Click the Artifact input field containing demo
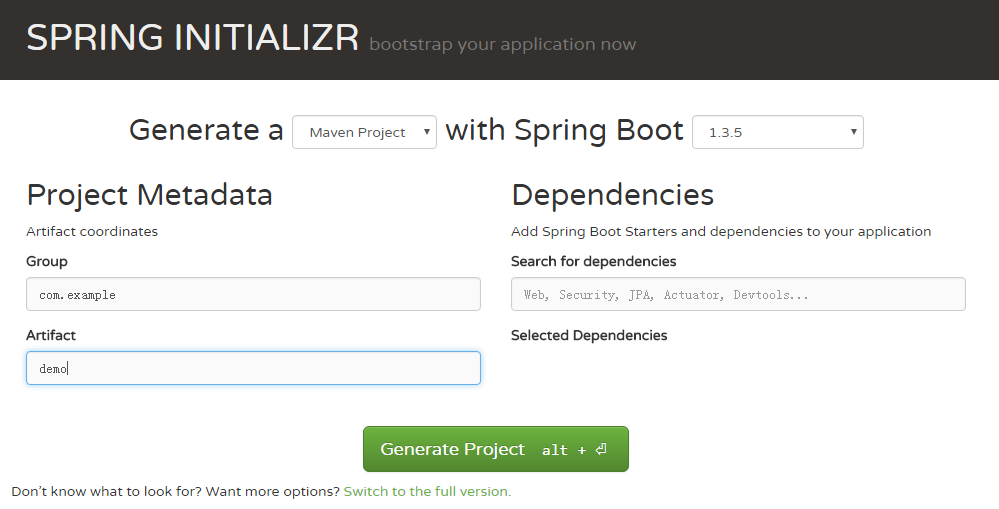The width and height of the screenshot is (999, 509). 253,368
